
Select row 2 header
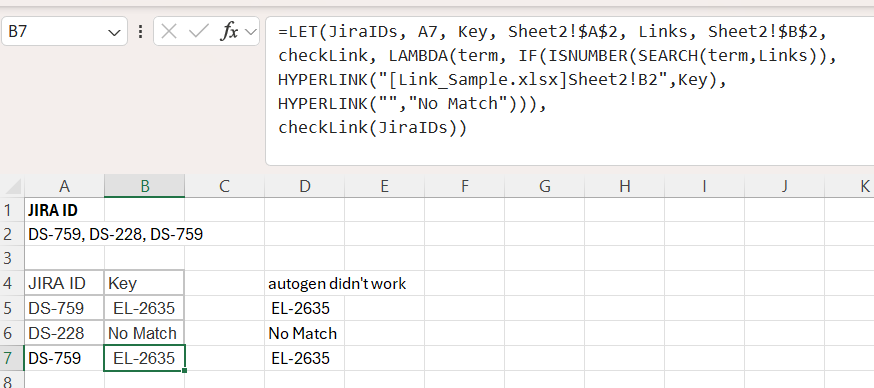(12, 234)
